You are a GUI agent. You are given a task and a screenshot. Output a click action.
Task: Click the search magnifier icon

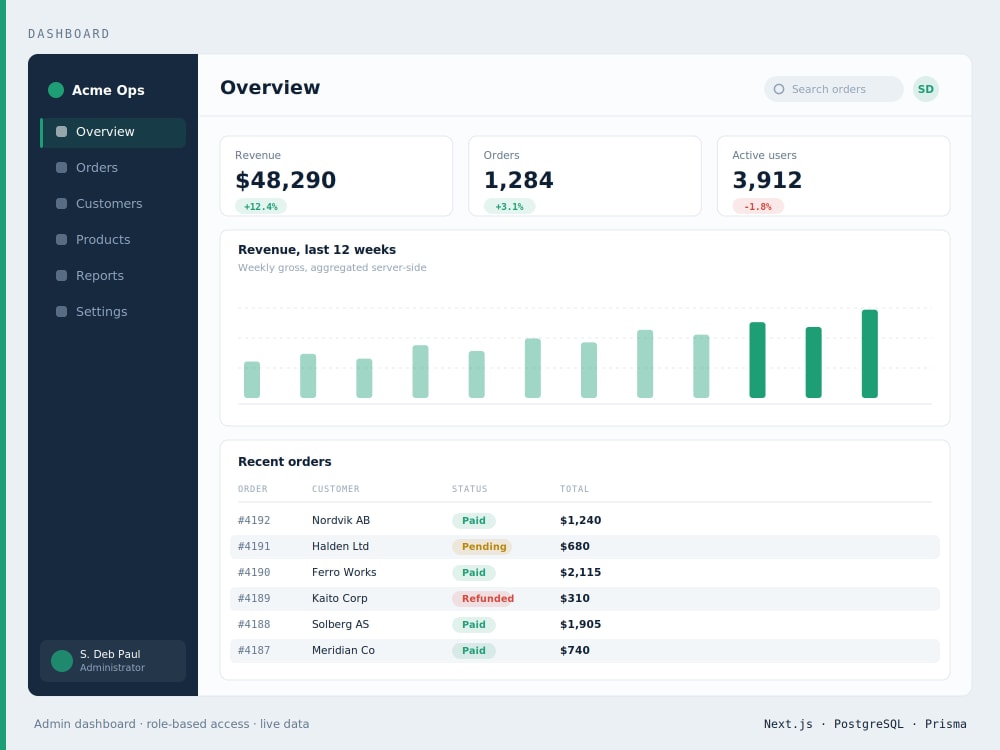[779, 89]
